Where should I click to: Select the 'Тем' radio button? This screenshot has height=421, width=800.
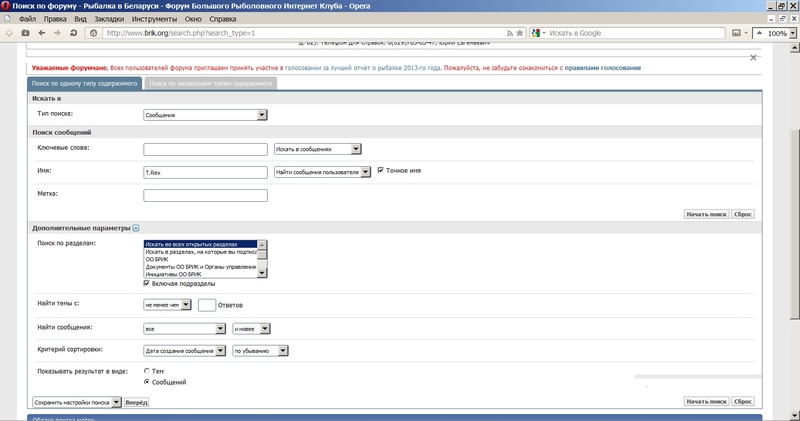148,371
